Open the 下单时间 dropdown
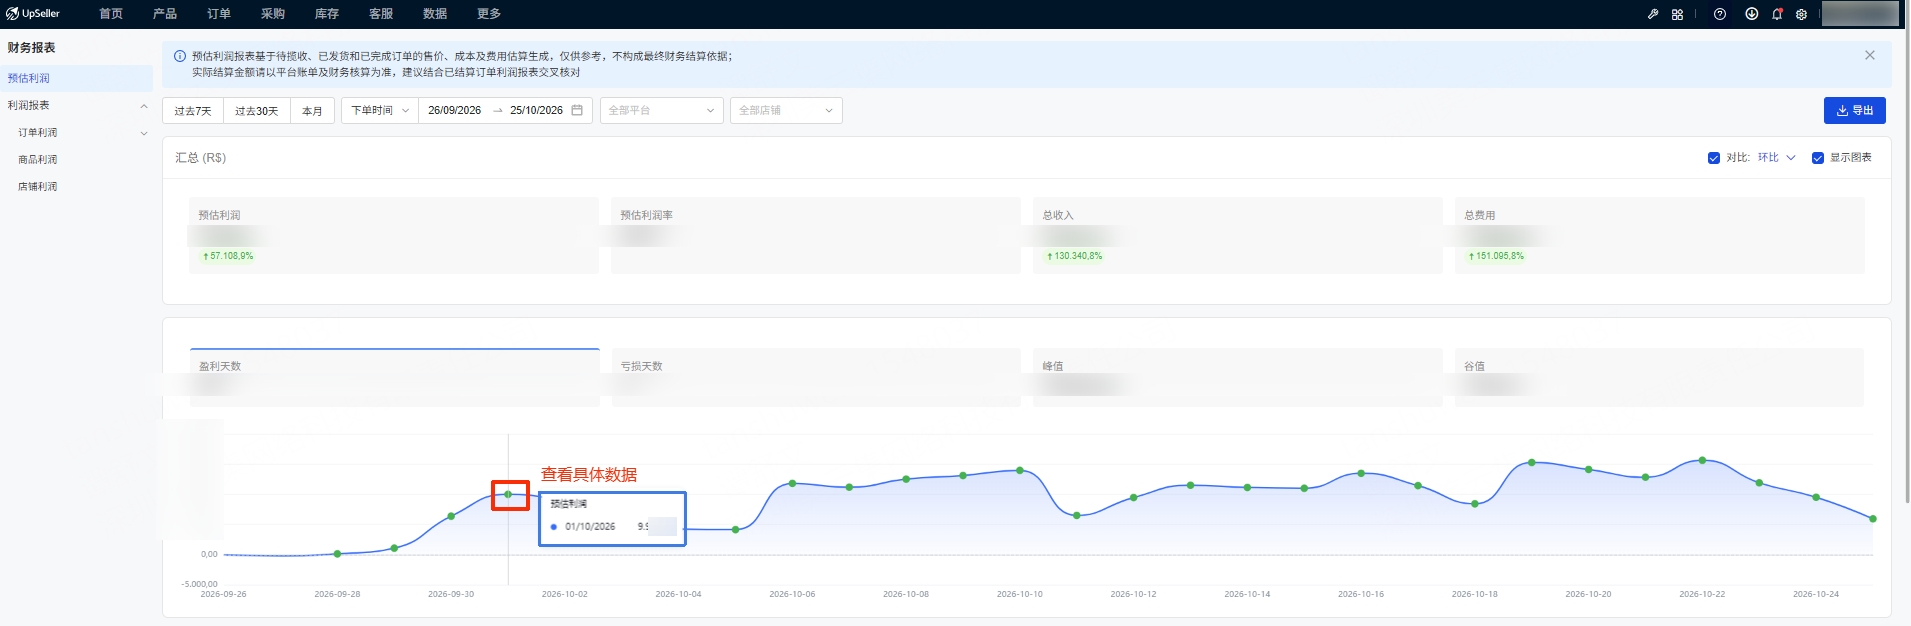The height and width of the screenshot is (626, 1911). 380,110
